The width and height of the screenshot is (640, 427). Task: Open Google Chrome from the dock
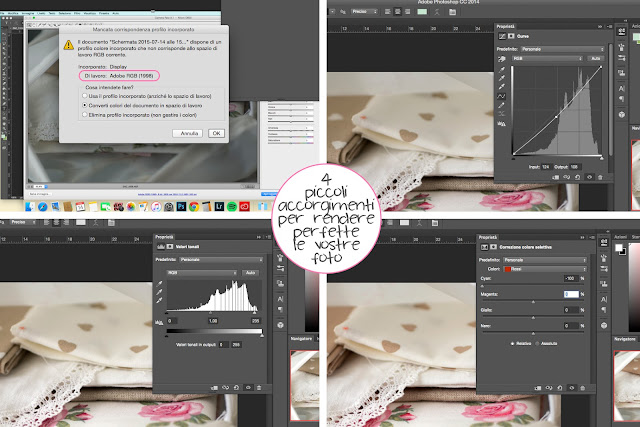[194, 207]
